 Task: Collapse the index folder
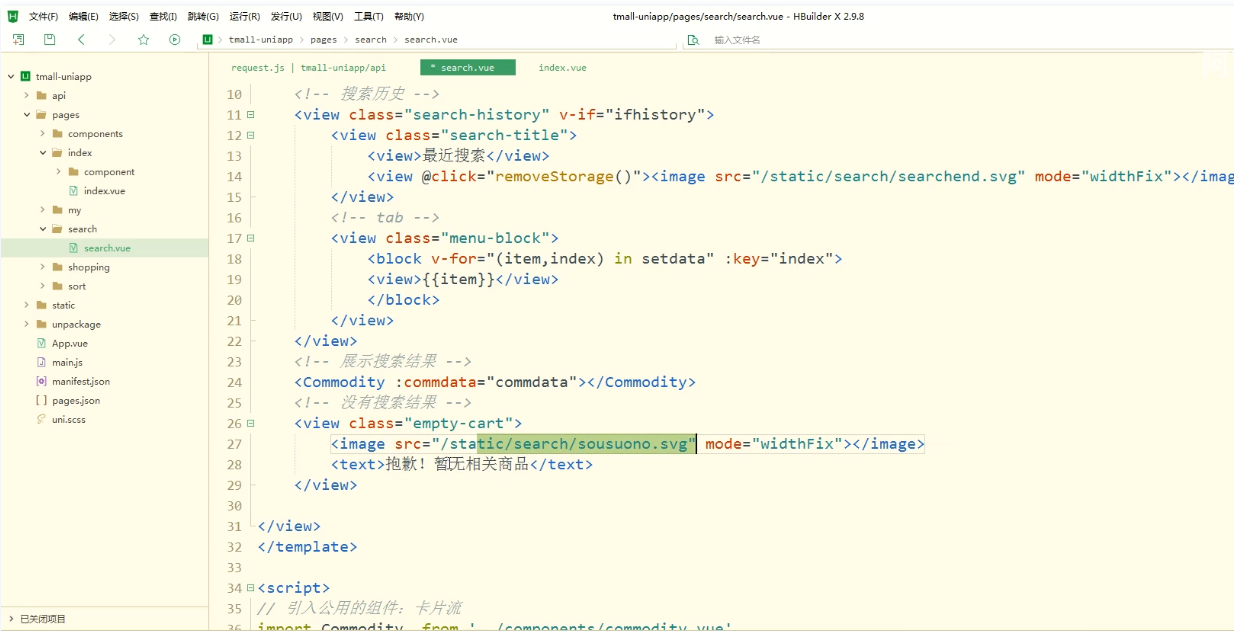(43, 152)
